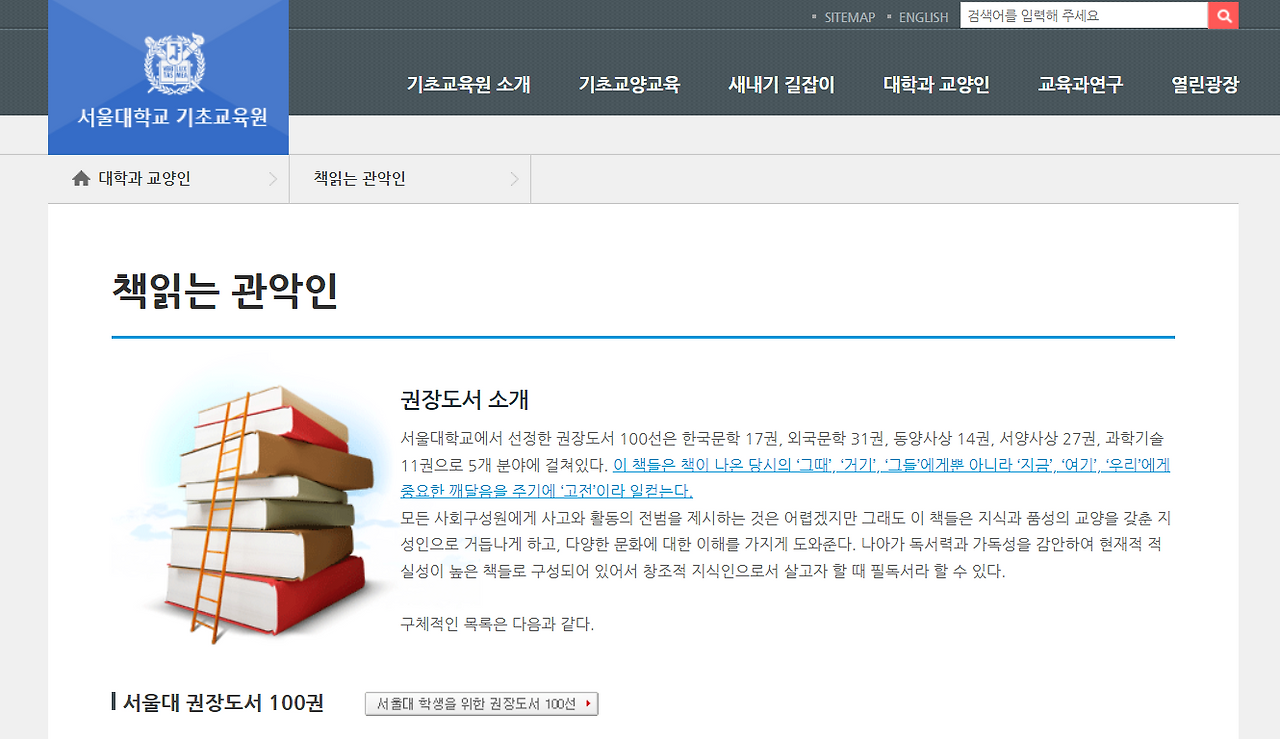Click the magnifying glass search icon
Image resolution: width=1280 pixels, height=739 pixels.
coord(1222,15)
